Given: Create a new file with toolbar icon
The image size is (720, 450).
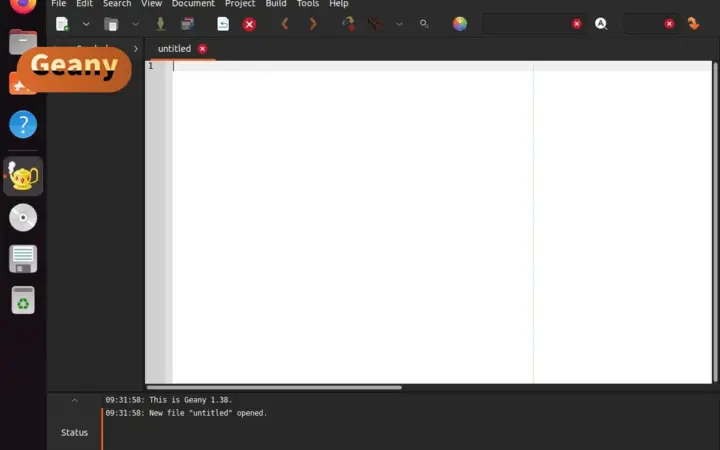Looking at the screenshot, I should pos(62,24).
